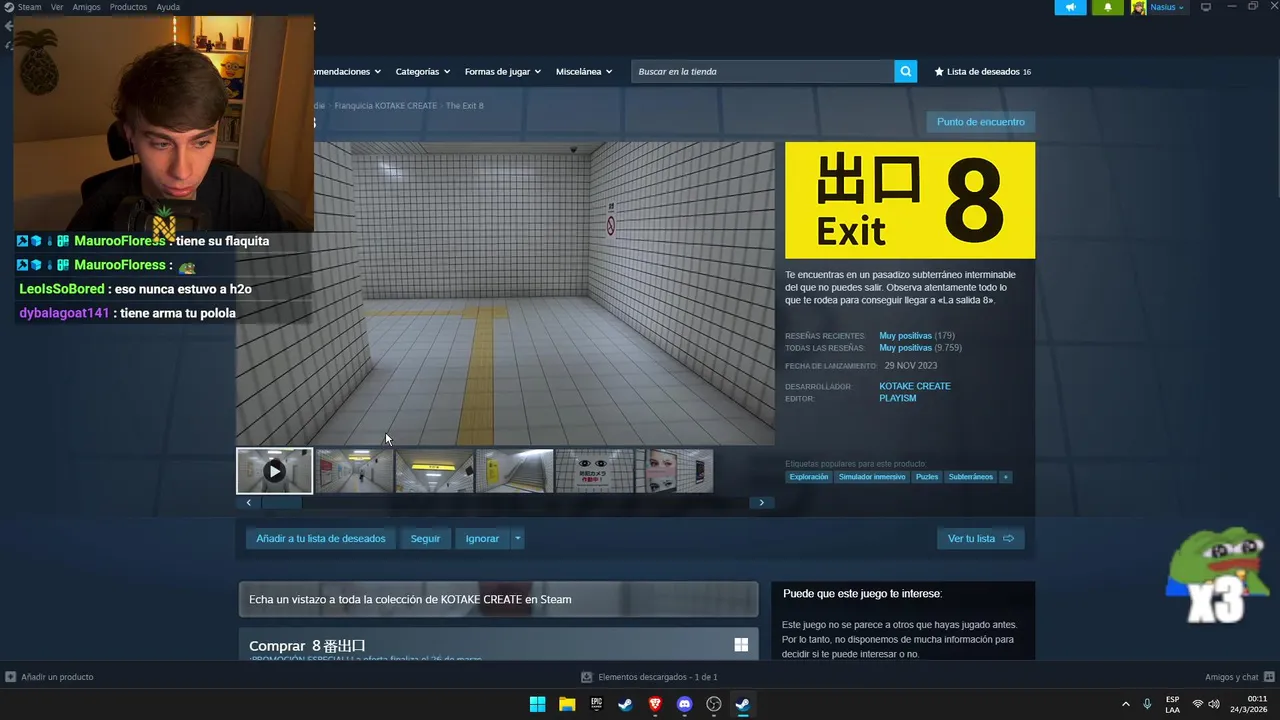Expand the Categorías dropdown
Viewport: 1280px width, 720px height.
[x=422, y=71]
